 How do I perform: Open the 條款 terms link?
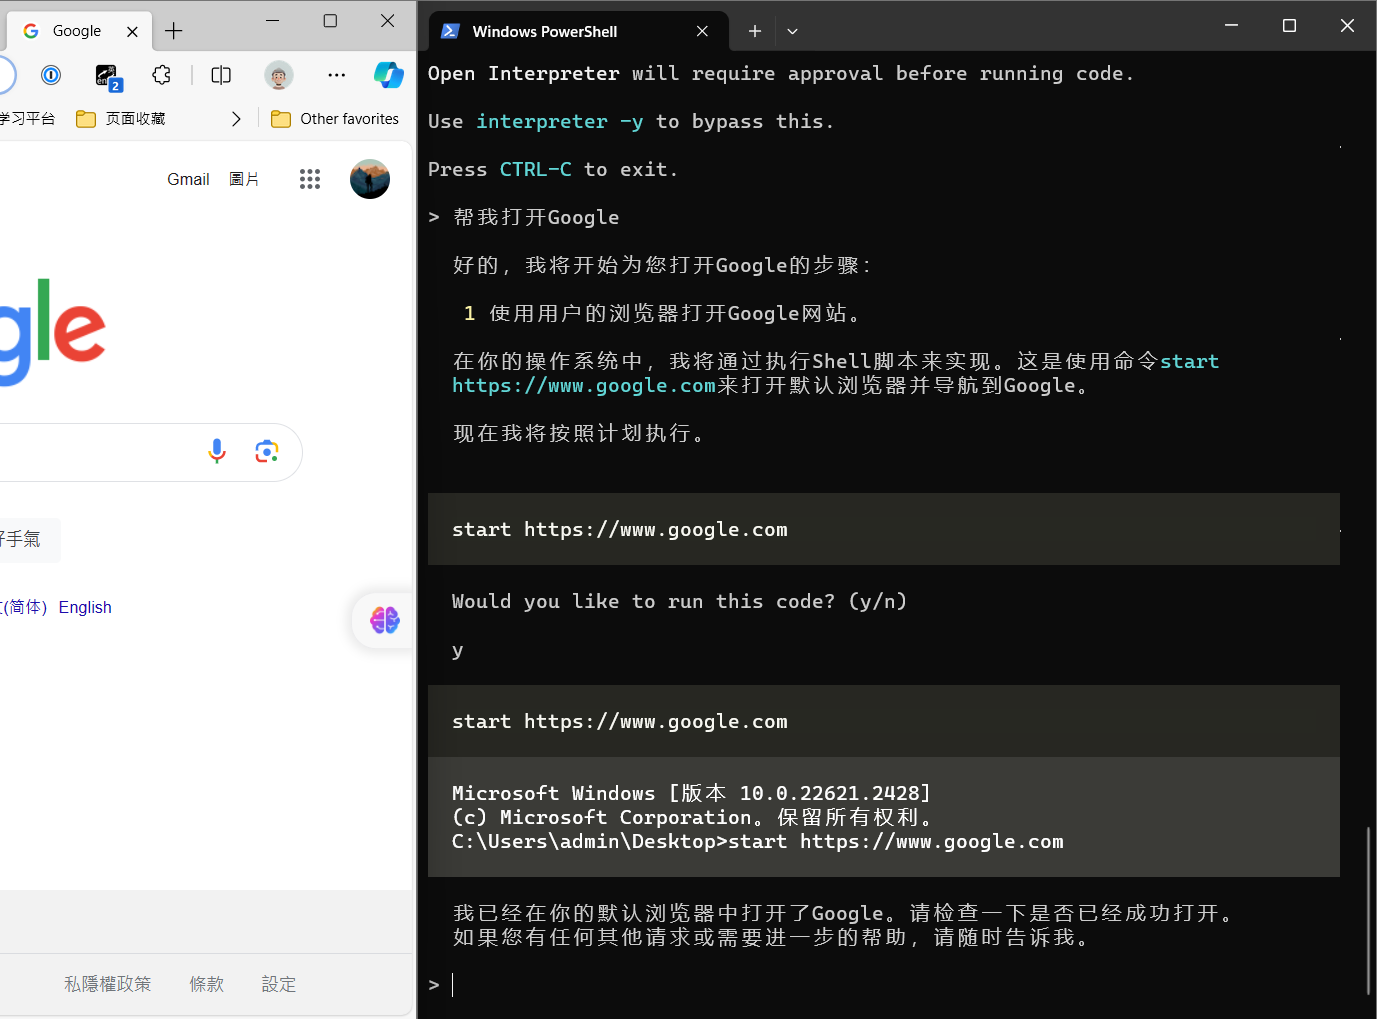[x=207, y=984]
